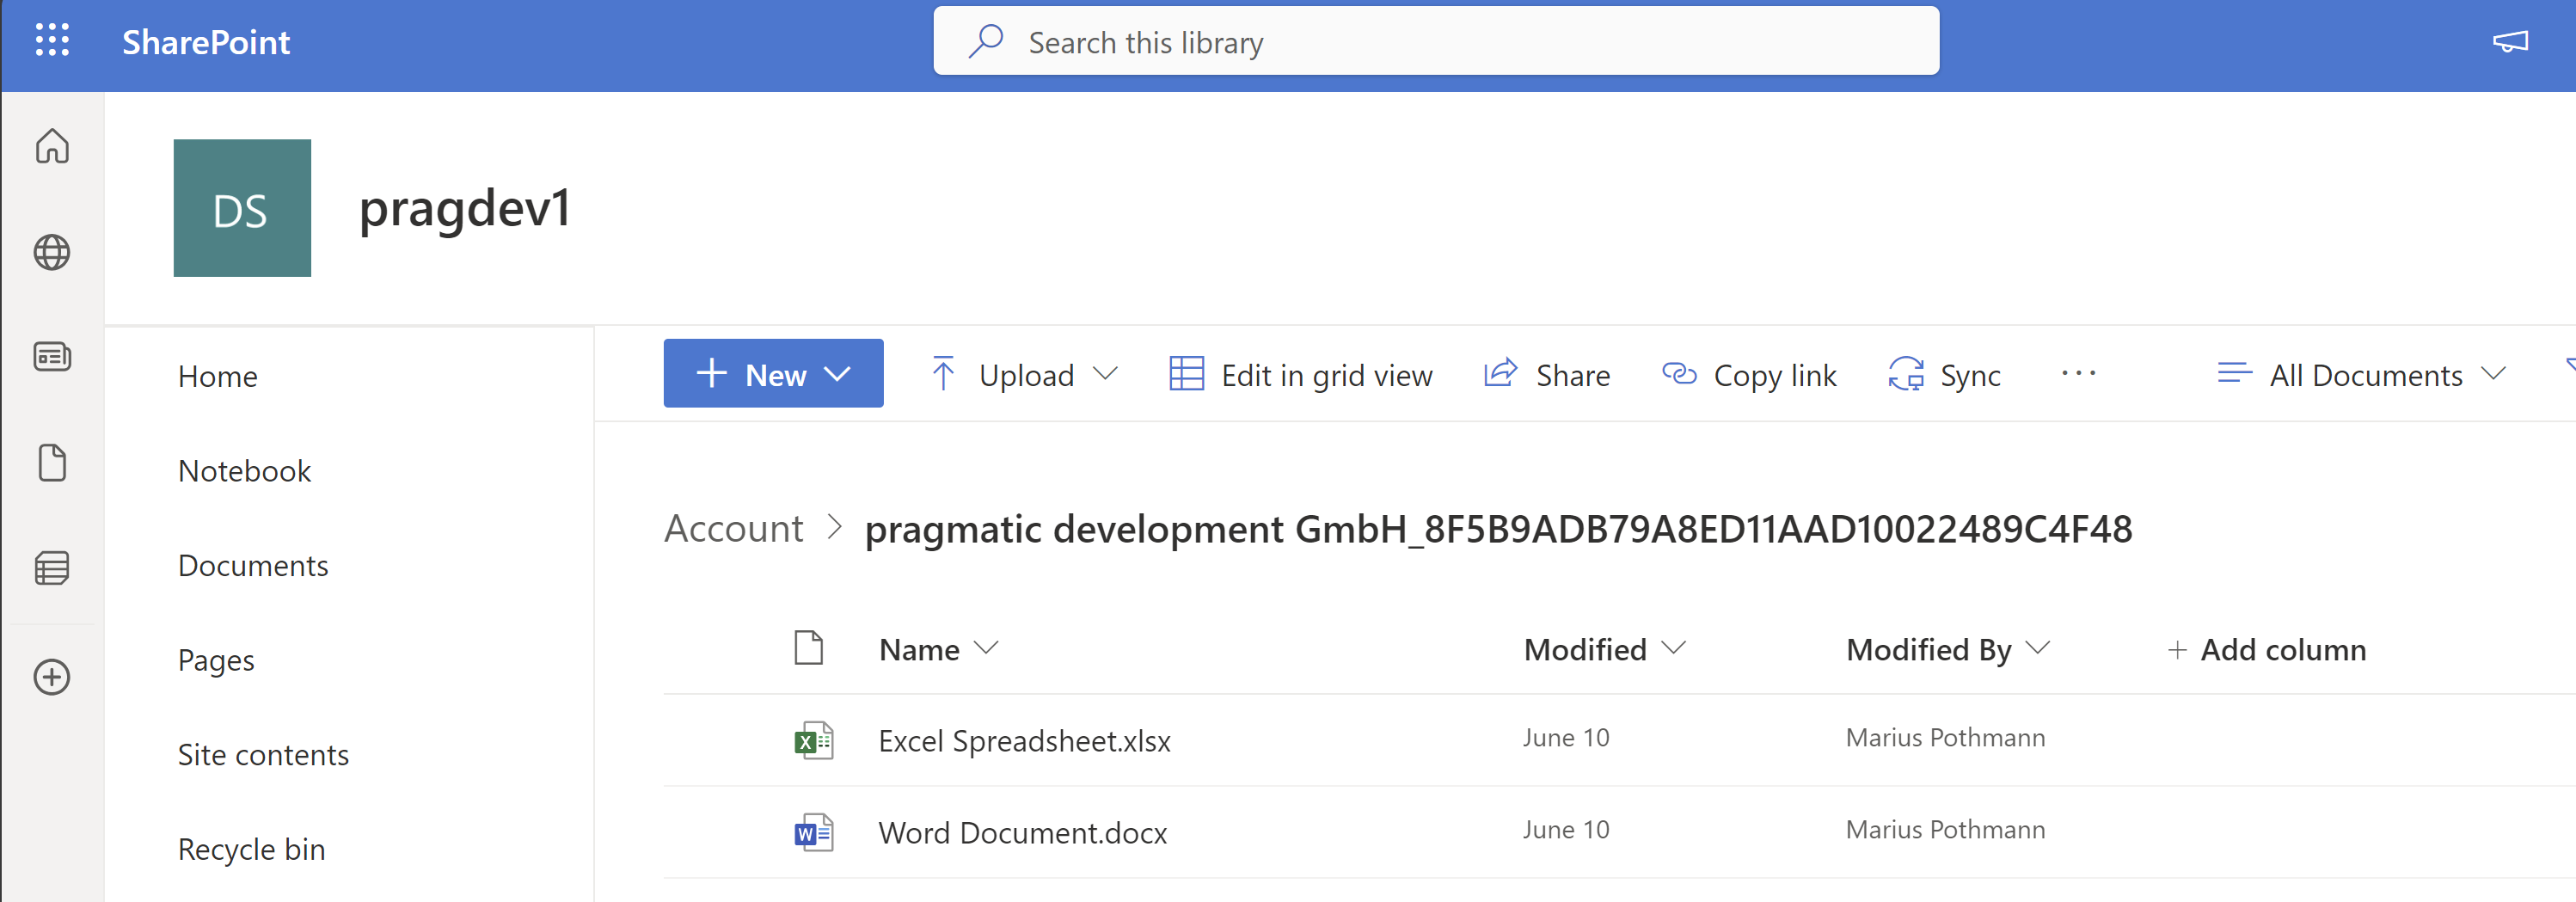This screenshot has width=2576, height=902.
Task: Click Marius Pothmann in Excel Spreadsheet row
Action: pos(1945,738)
